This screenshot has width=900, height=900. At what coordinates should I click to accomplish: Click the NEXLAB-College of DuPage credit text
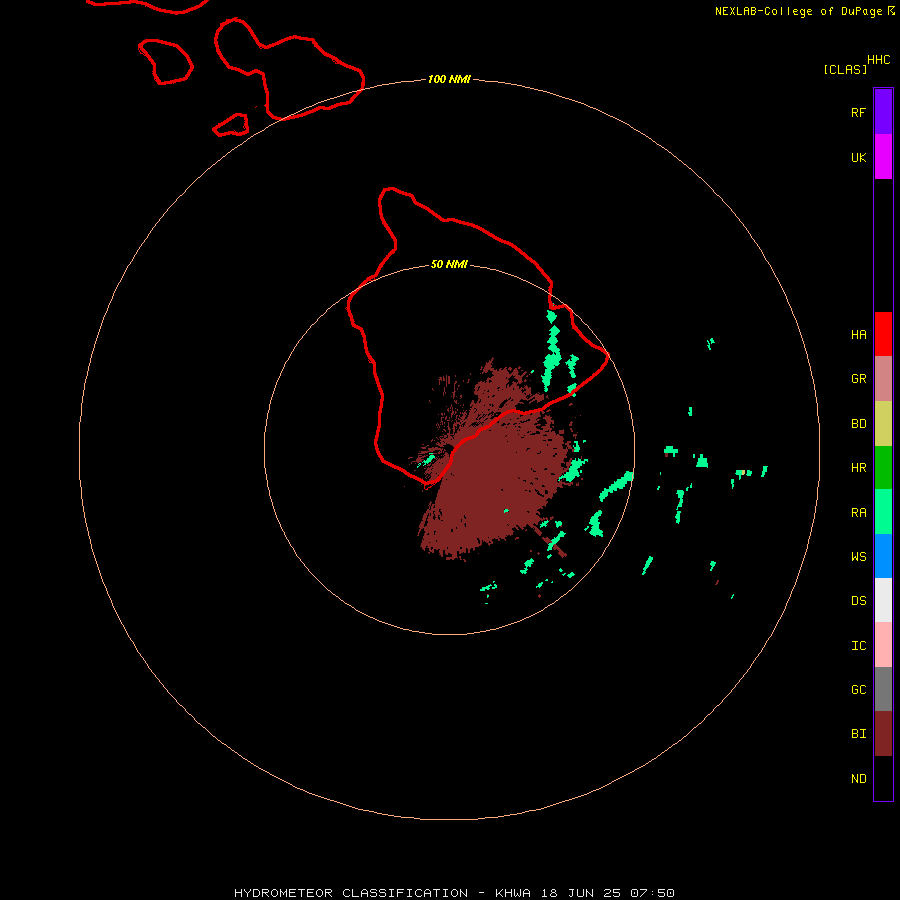[798, 11]
